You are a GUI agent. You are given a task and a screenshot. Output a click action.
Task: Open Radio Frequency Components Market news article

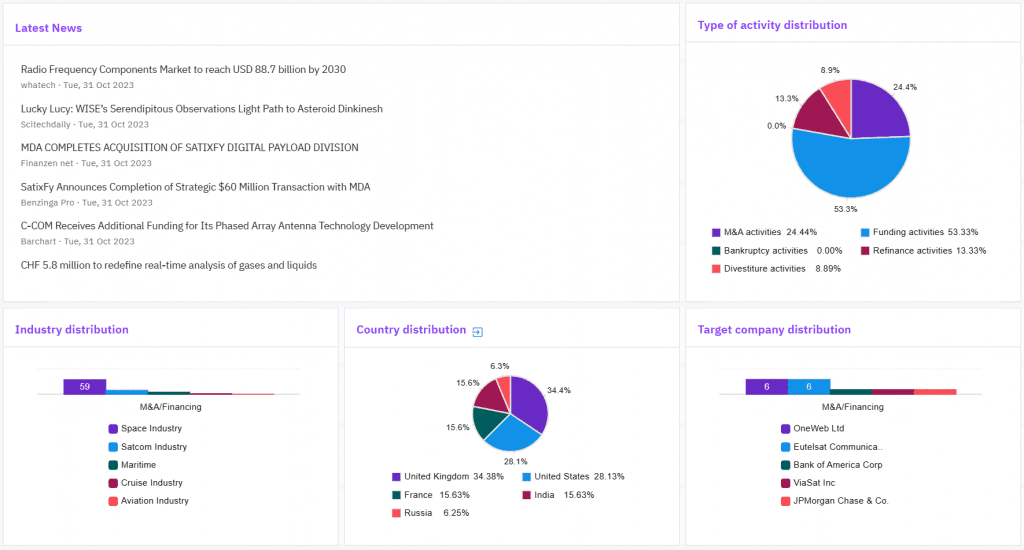click(183, 70)
